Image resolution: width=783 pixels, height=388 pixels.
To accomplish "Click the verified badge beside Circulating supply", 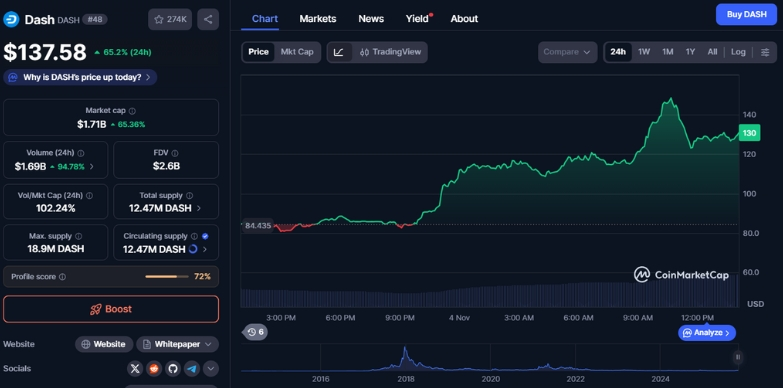I will tap(205, 236).
